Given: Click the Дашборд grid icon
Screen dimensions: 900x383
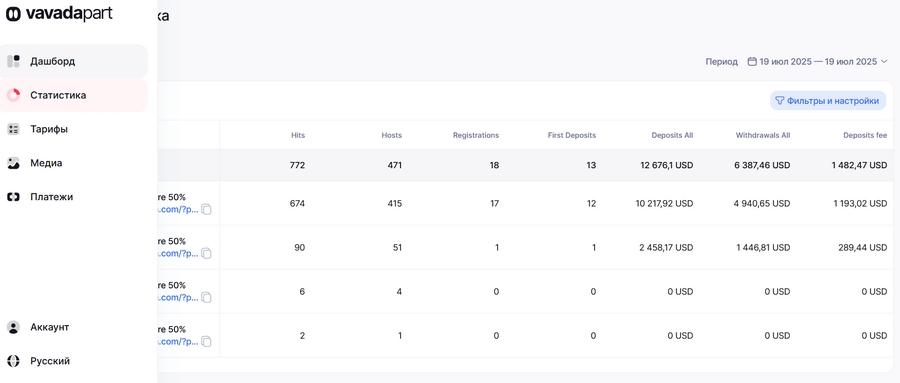Looking at the screenshot, I should (13, 61).
